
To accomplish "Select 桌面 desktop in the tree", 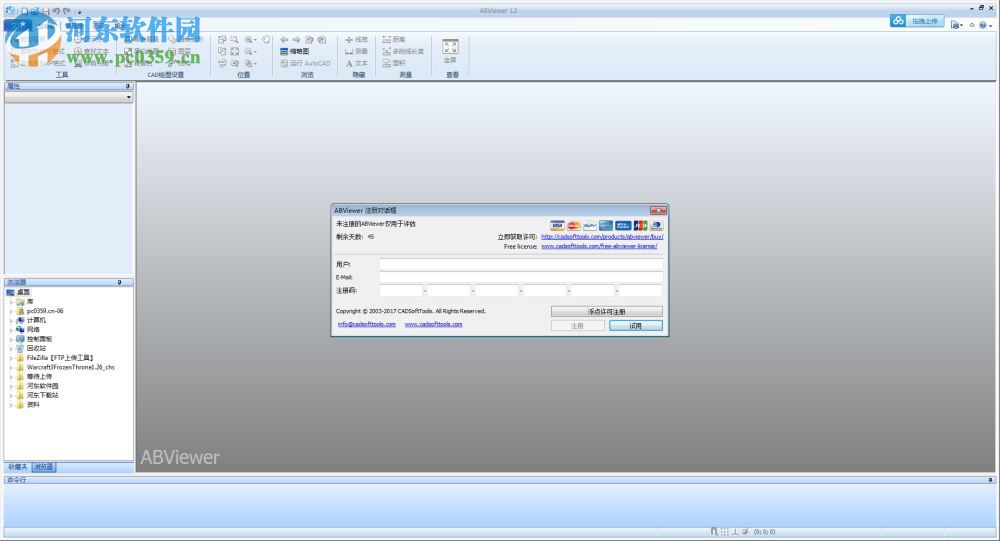I will click(24, 292).
